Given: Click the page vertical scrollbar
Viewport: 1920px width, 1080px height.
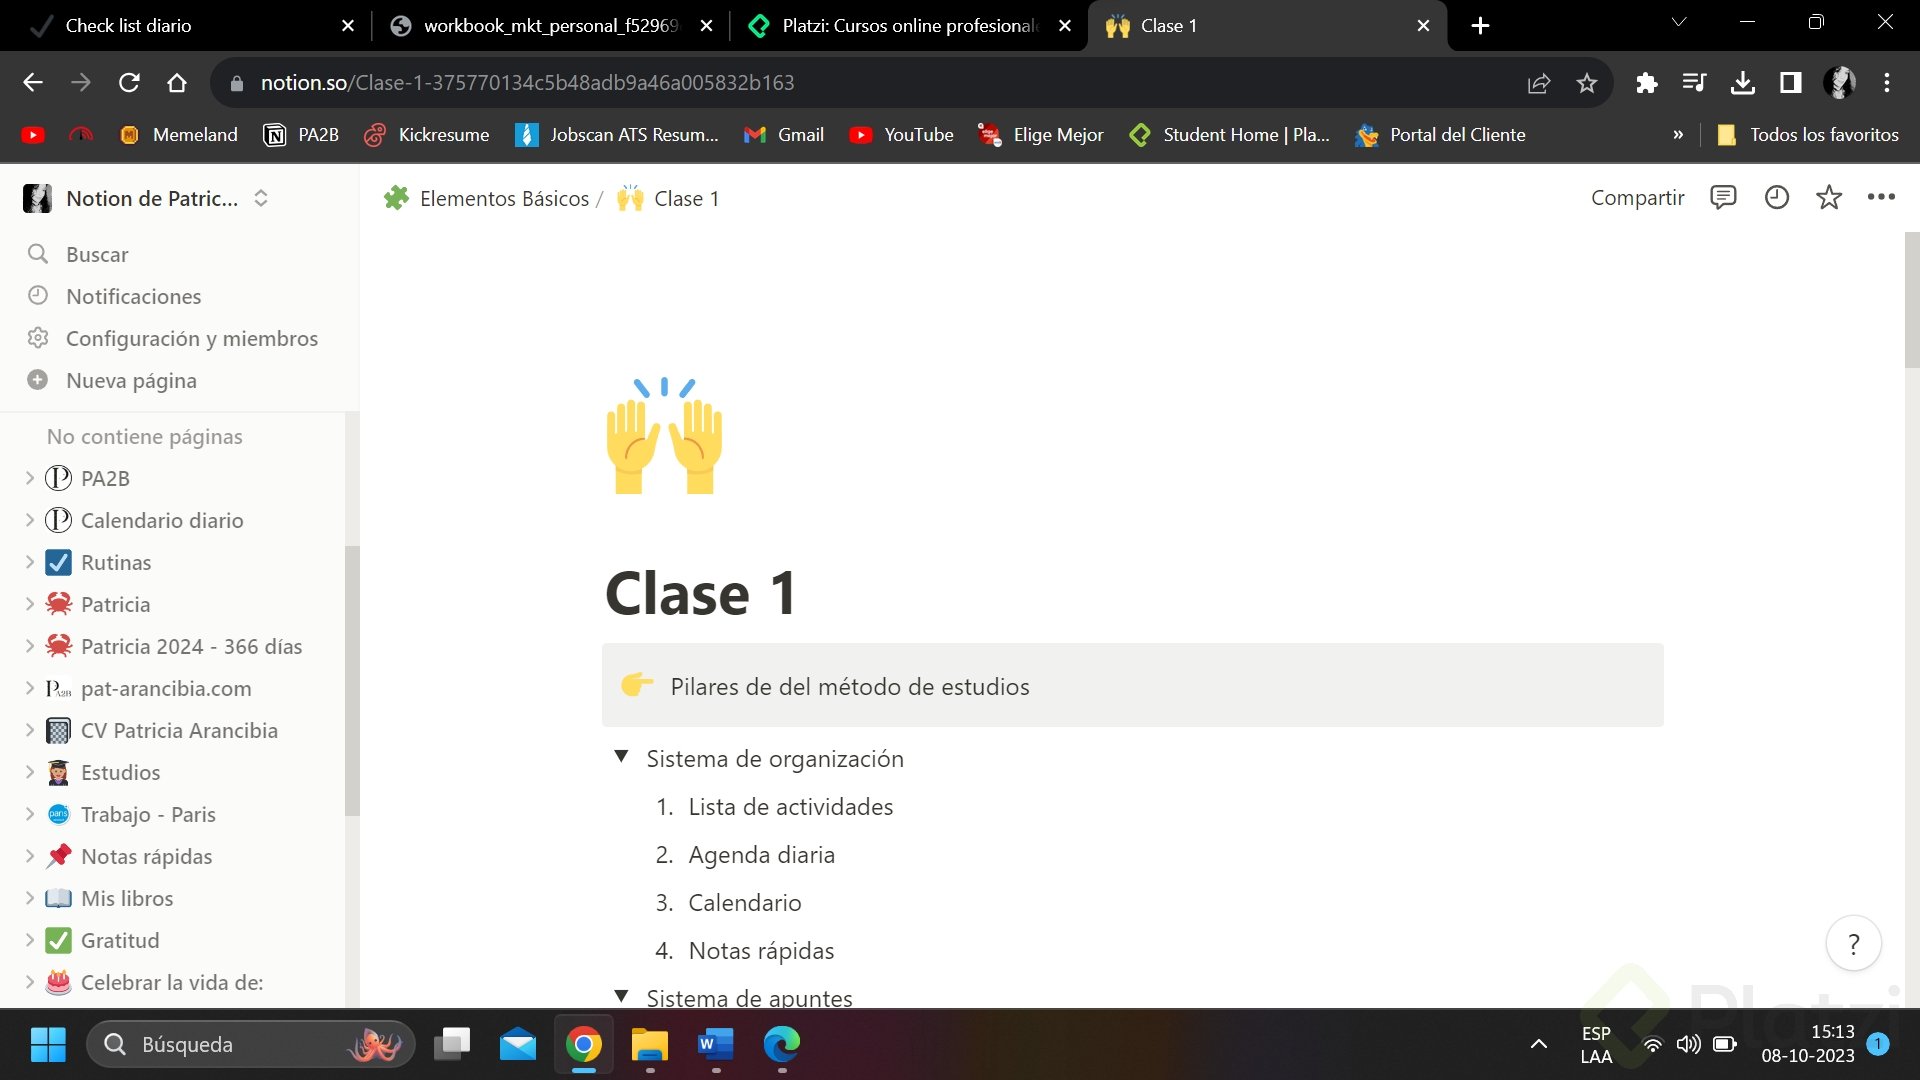Looking at the screenshot, I should pos(1911,300).
